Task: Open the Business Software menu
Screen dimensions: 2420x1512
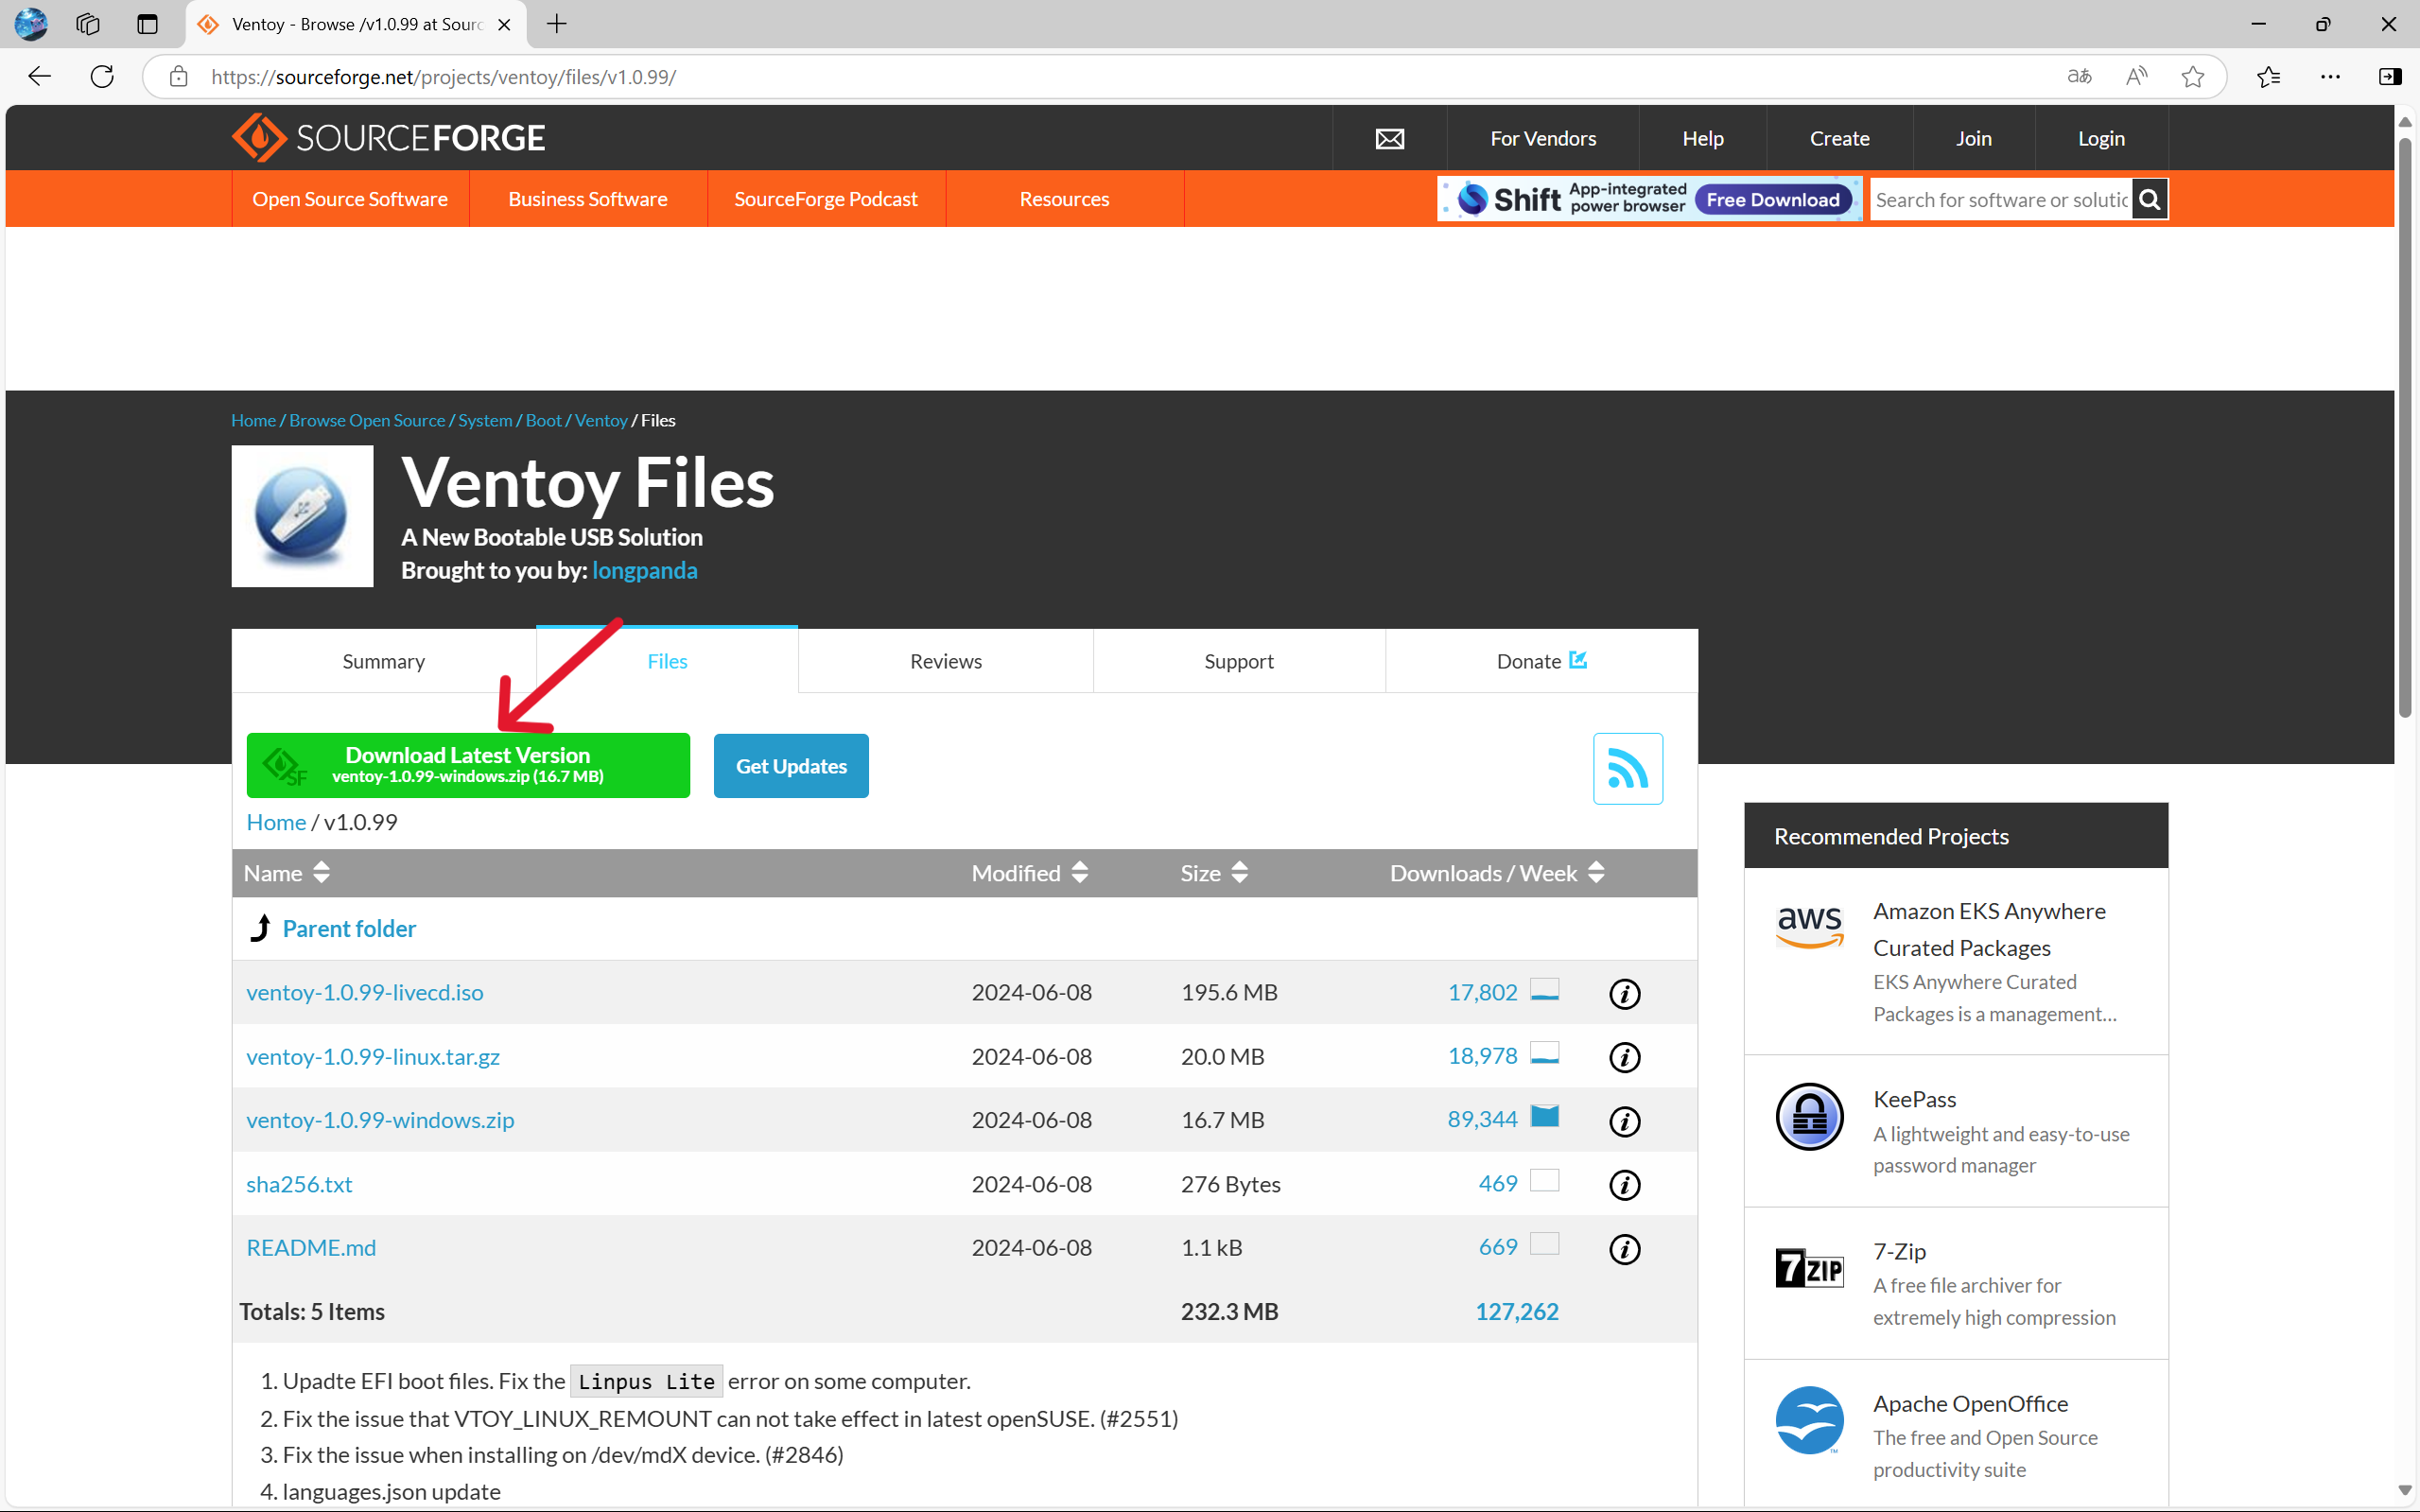Action: (x=588, y=199)
